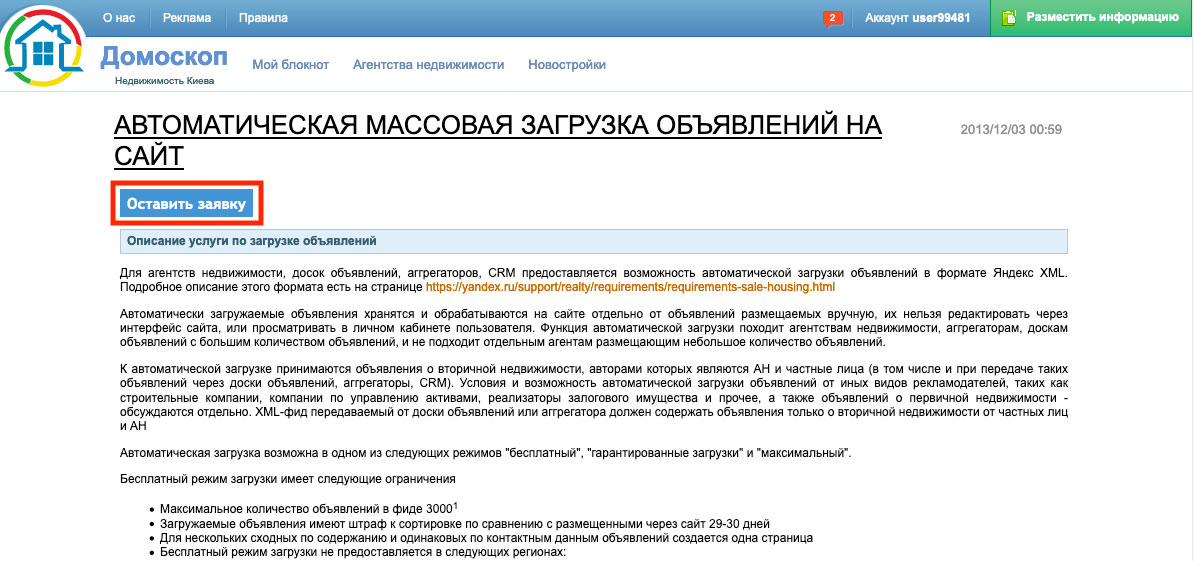Open the Реклама menu item
This screenshot has width=1194, height=561.
tap(187, 18)
